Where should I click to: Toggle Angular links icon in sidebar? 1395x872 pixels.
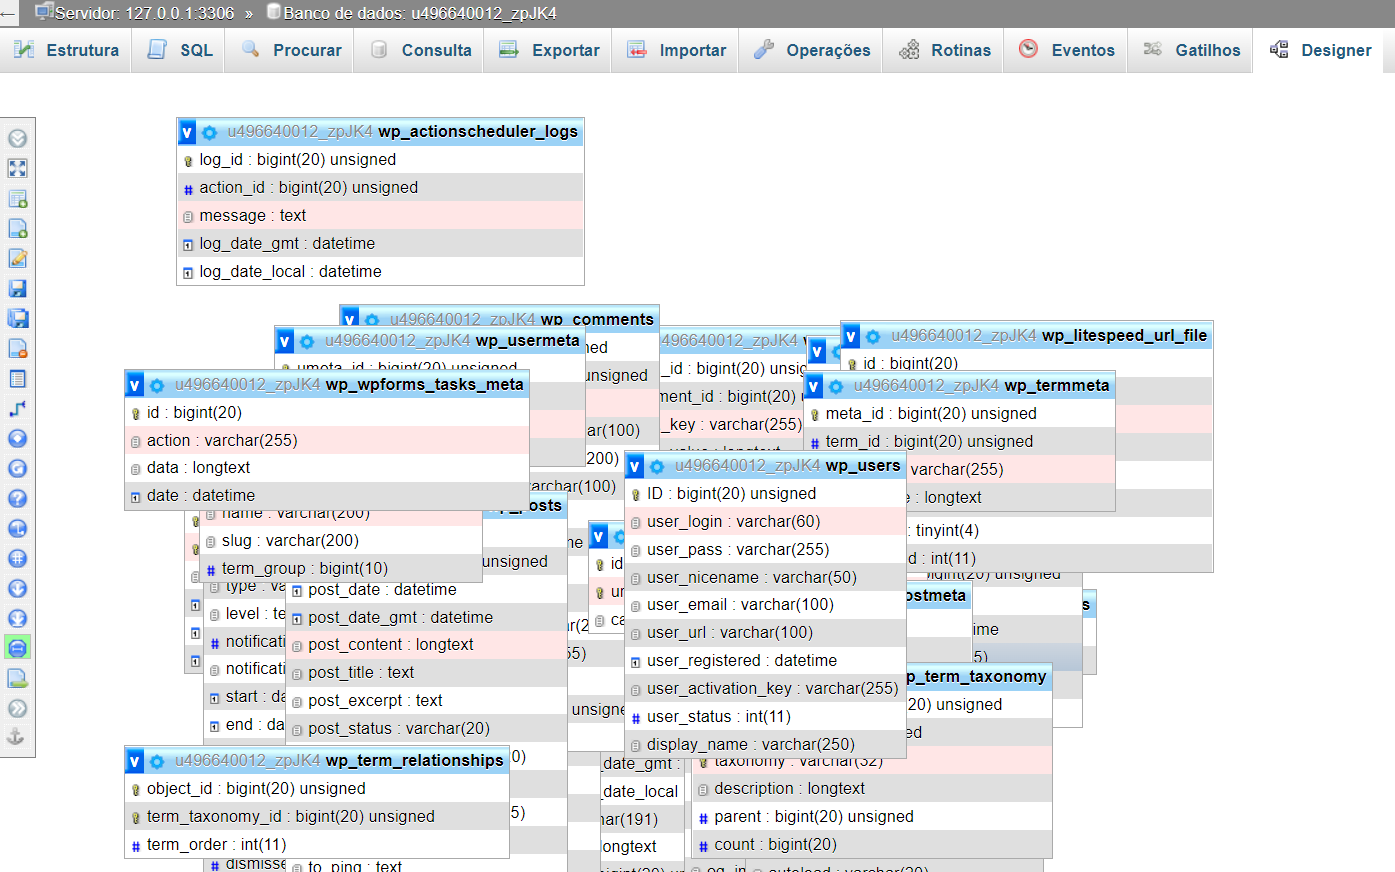17,529
